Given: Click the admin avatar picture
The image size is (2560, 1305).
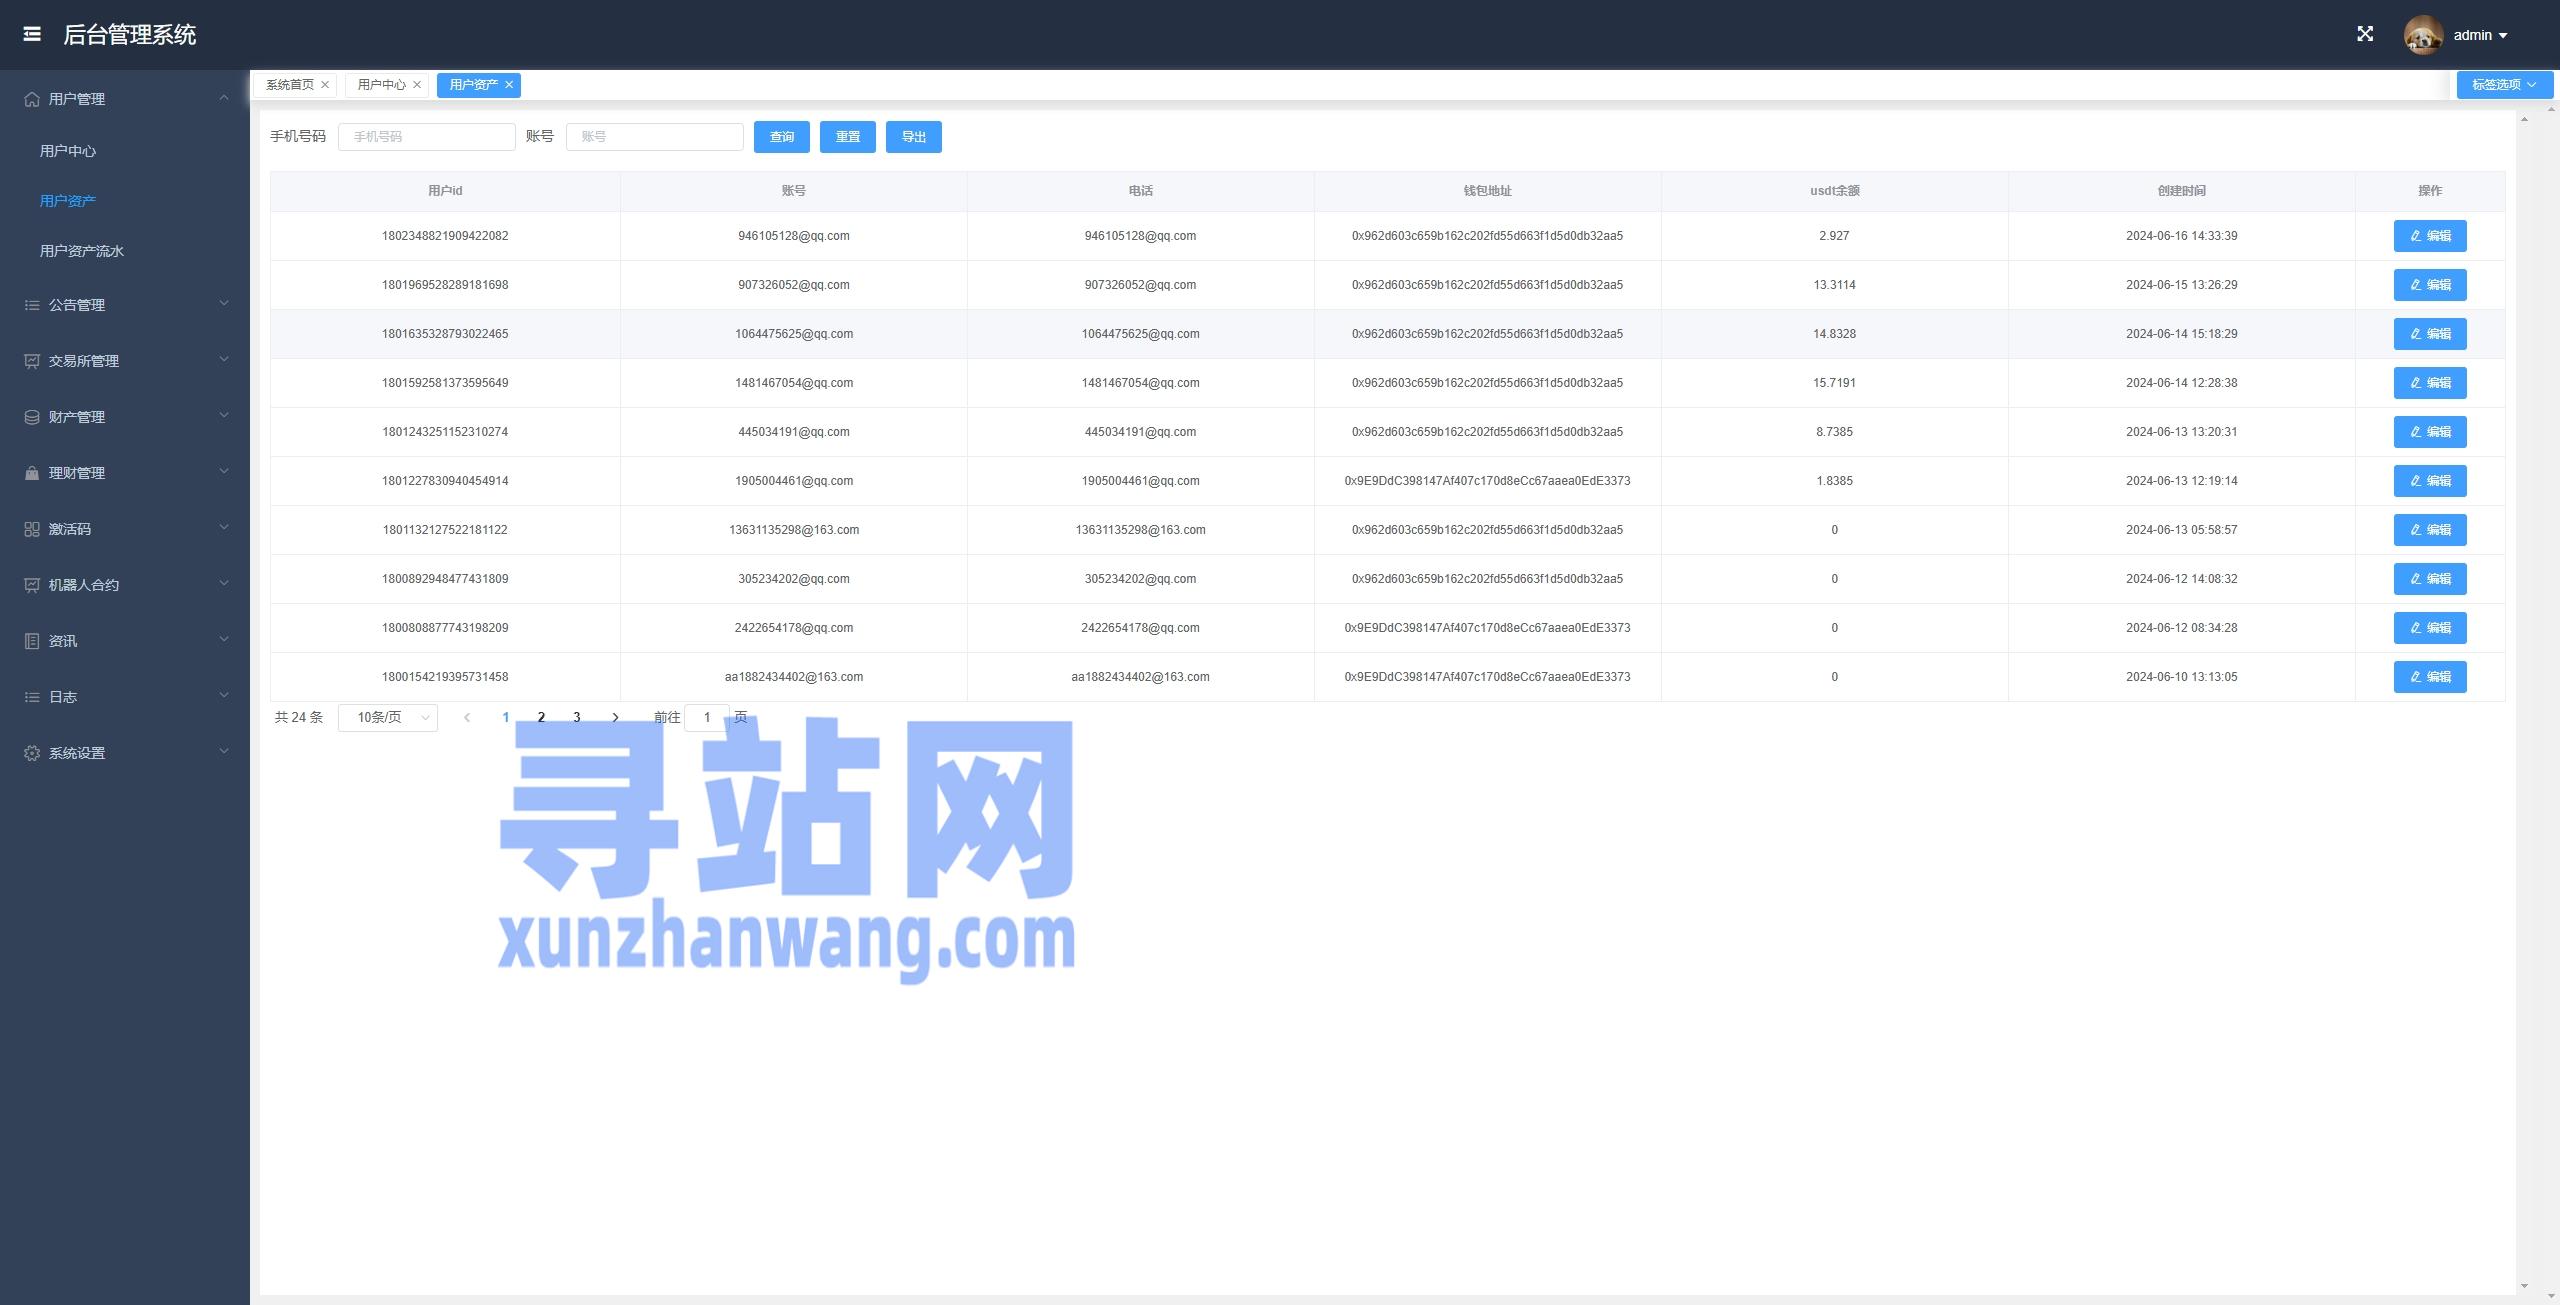Looking at the screenshot, I should (x=2423, y=35).
